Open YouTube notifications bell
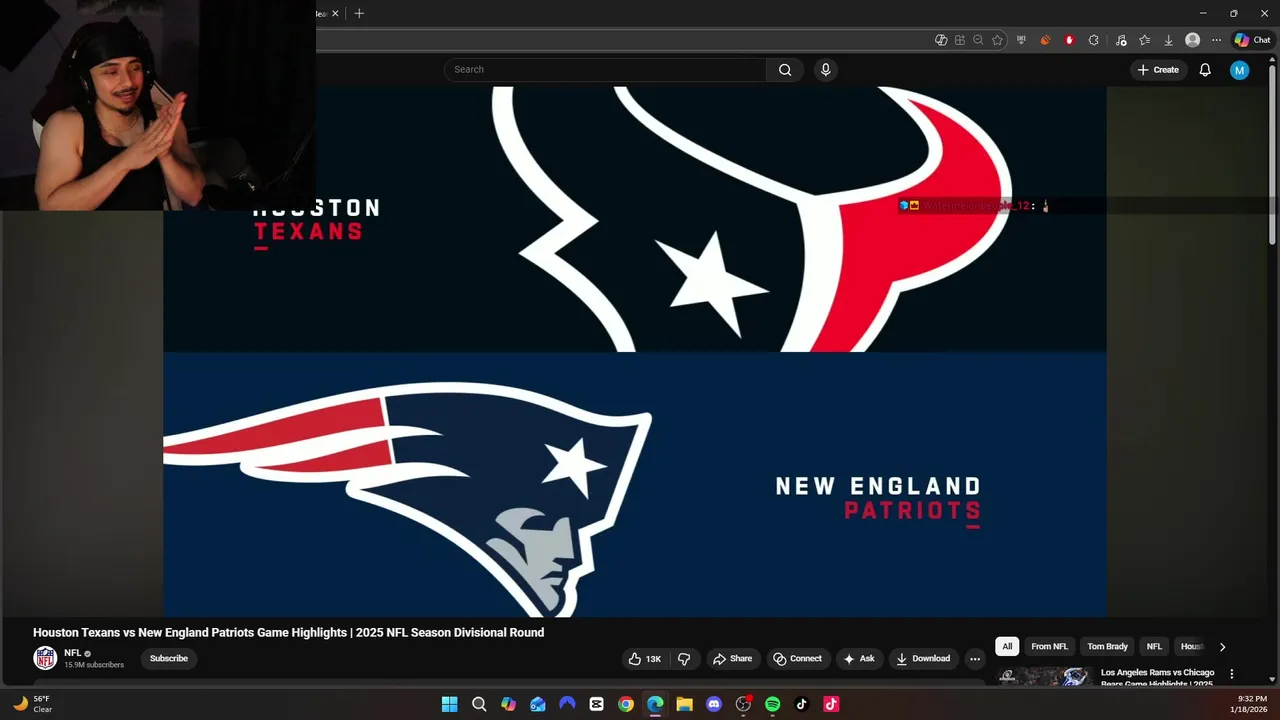The height and width of the screenshot is (720, 1280). [x=1205, y=70]
